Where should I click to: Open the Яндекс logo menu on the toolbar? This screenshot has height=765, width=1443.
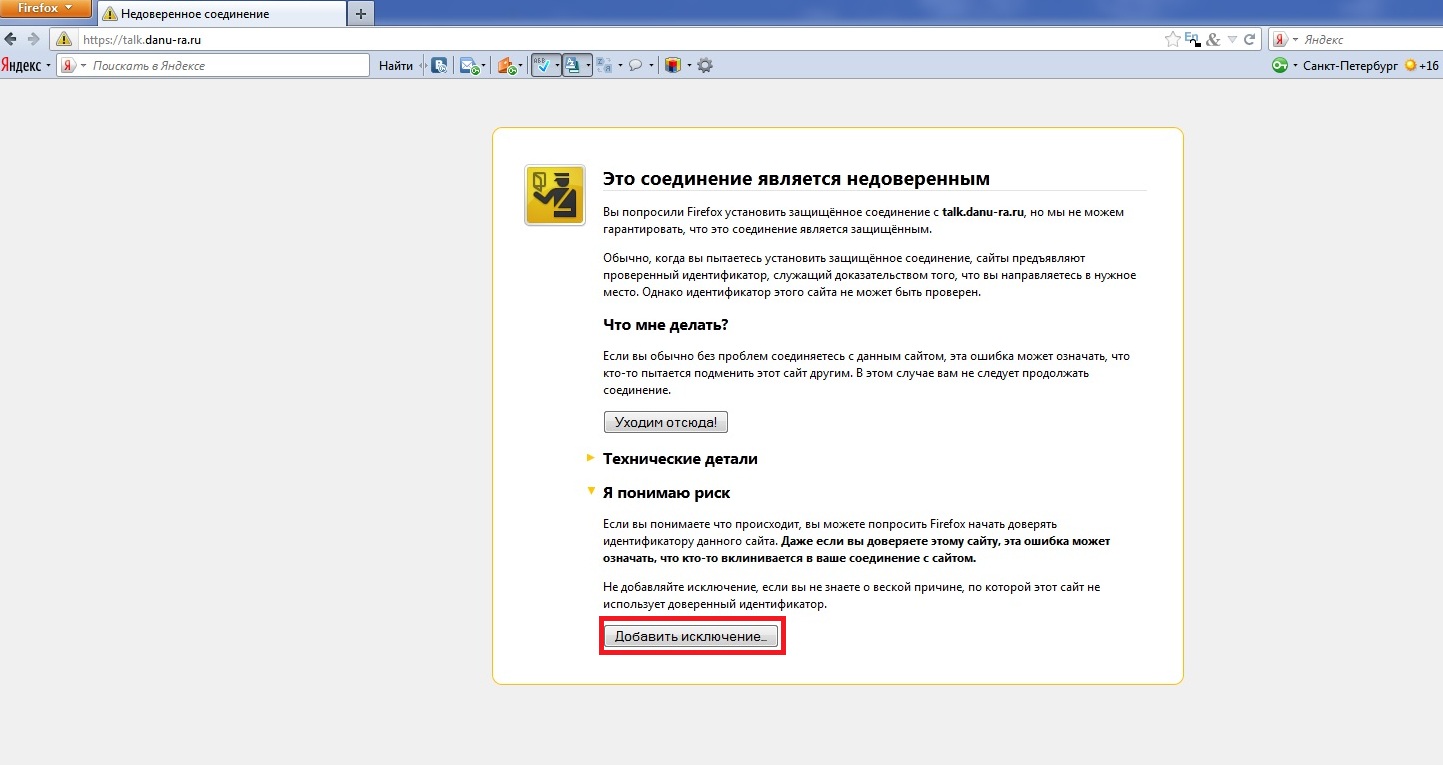click(25, 65)
